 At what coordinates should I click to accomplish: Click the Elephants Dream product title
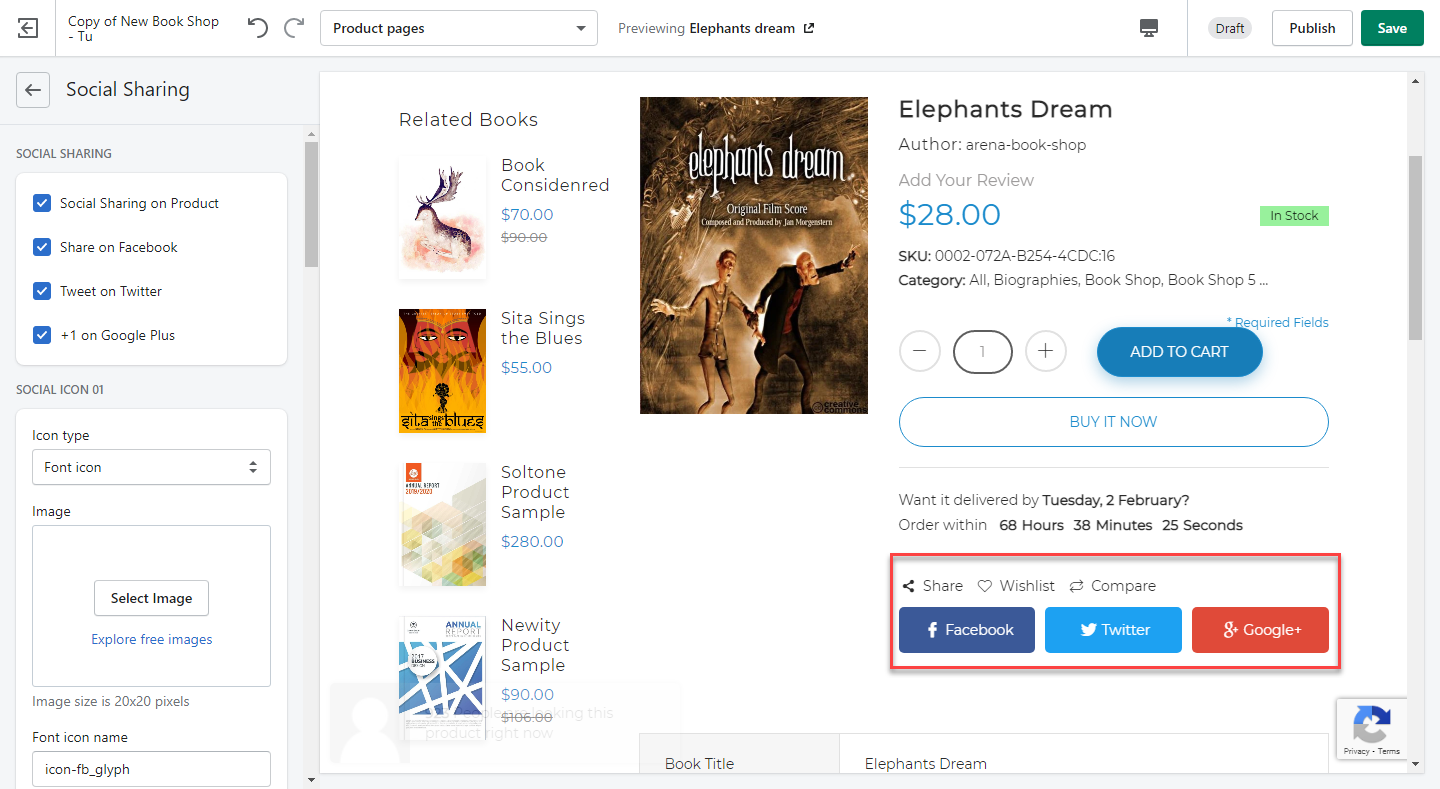[1005, 109]
